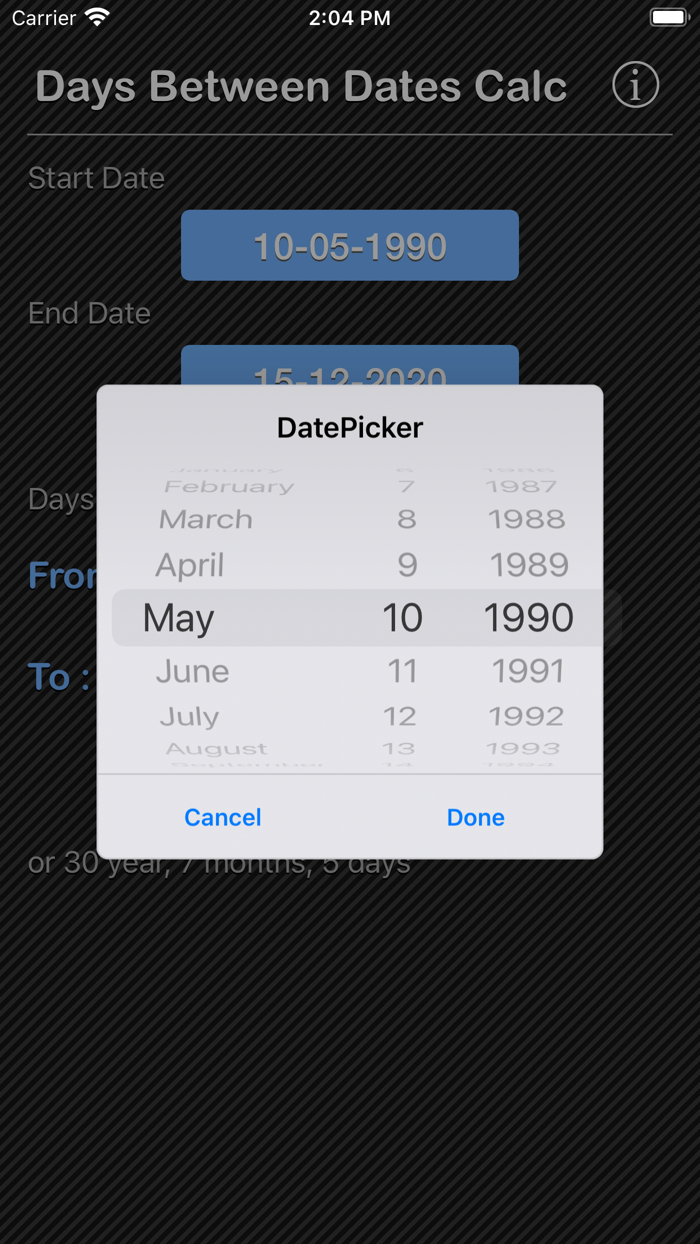Select June in the month wheel
Image resolution: width=700 pixels, height=1244 pixels.
pos(192,671)
